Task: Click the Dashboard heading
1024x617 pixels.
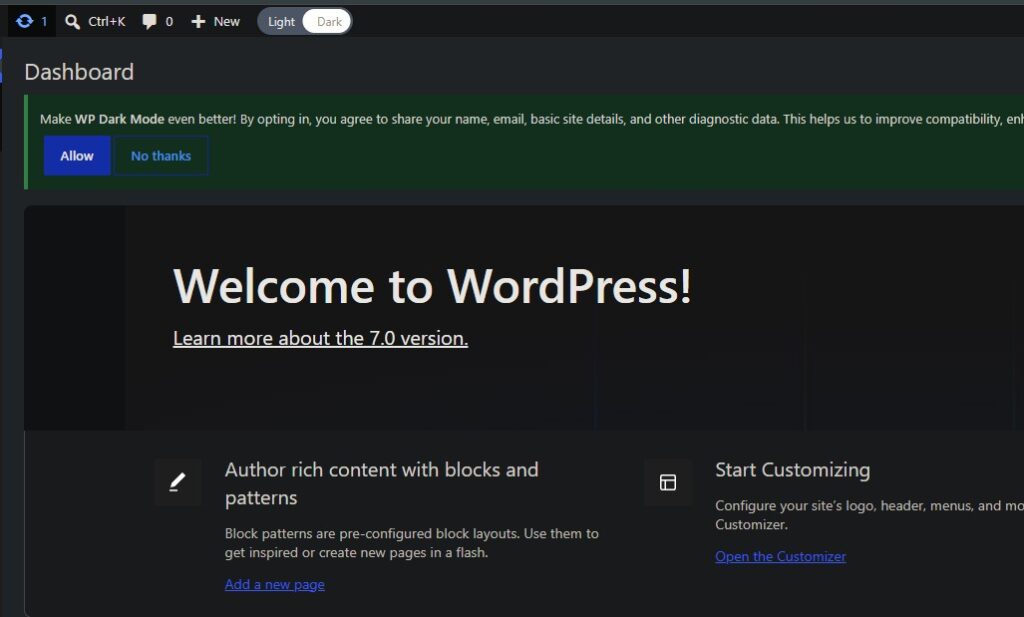Action: tap(79, 72)
